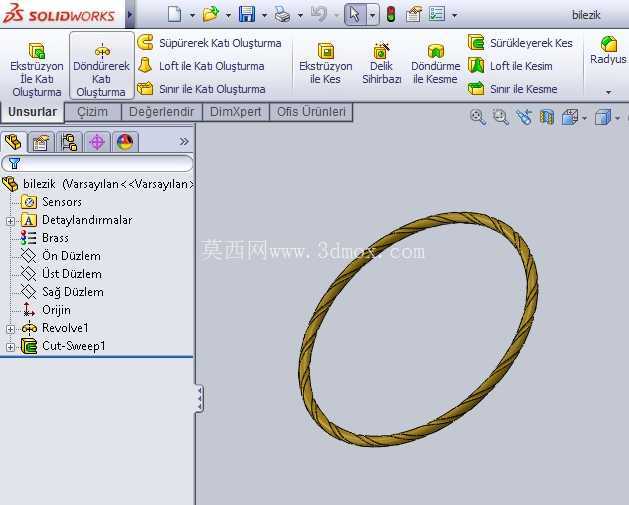Screen dimensions: 629x505
Task: Select the Brass material item
Action: [x=45, y=238]
